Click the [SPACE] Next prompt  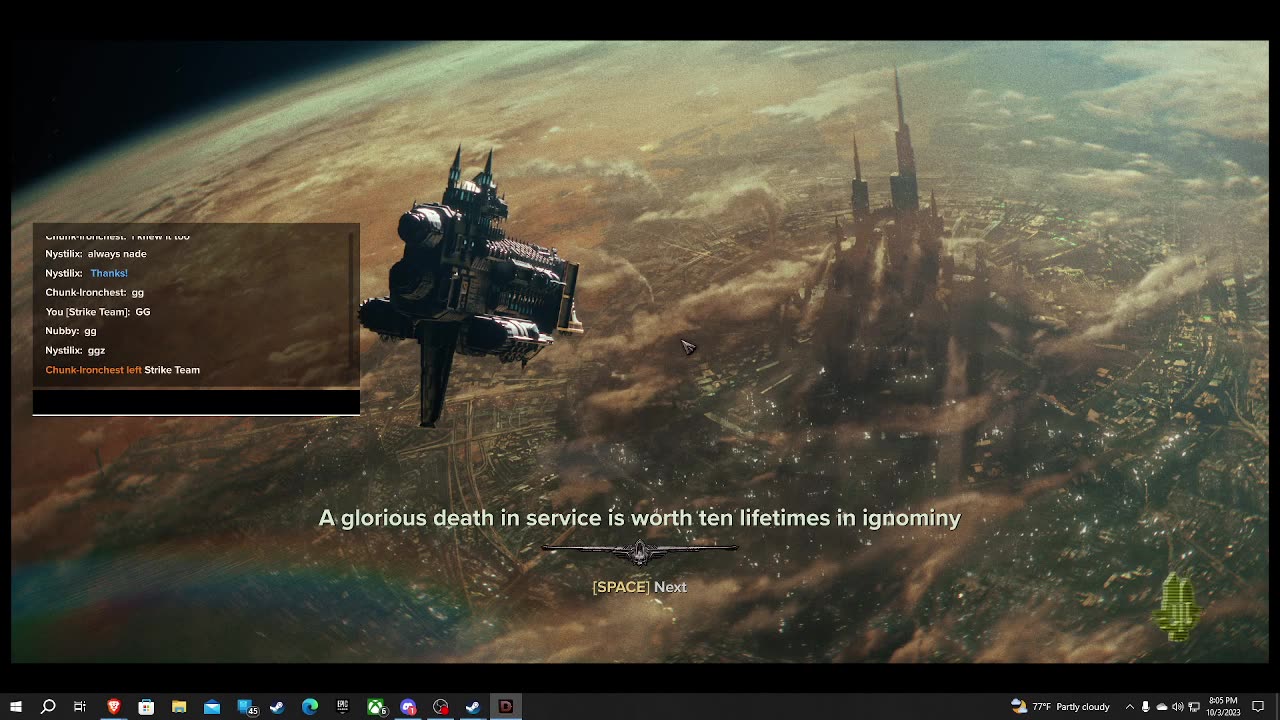pyautogui.click(x=640, y=587)
